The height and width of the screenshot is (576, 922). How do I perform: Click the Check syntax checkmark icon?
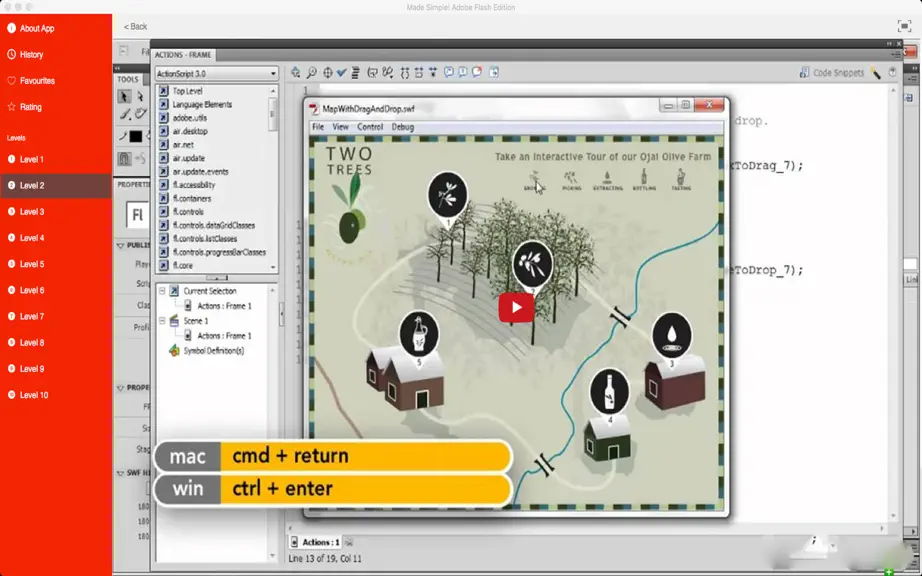(341, 72)
